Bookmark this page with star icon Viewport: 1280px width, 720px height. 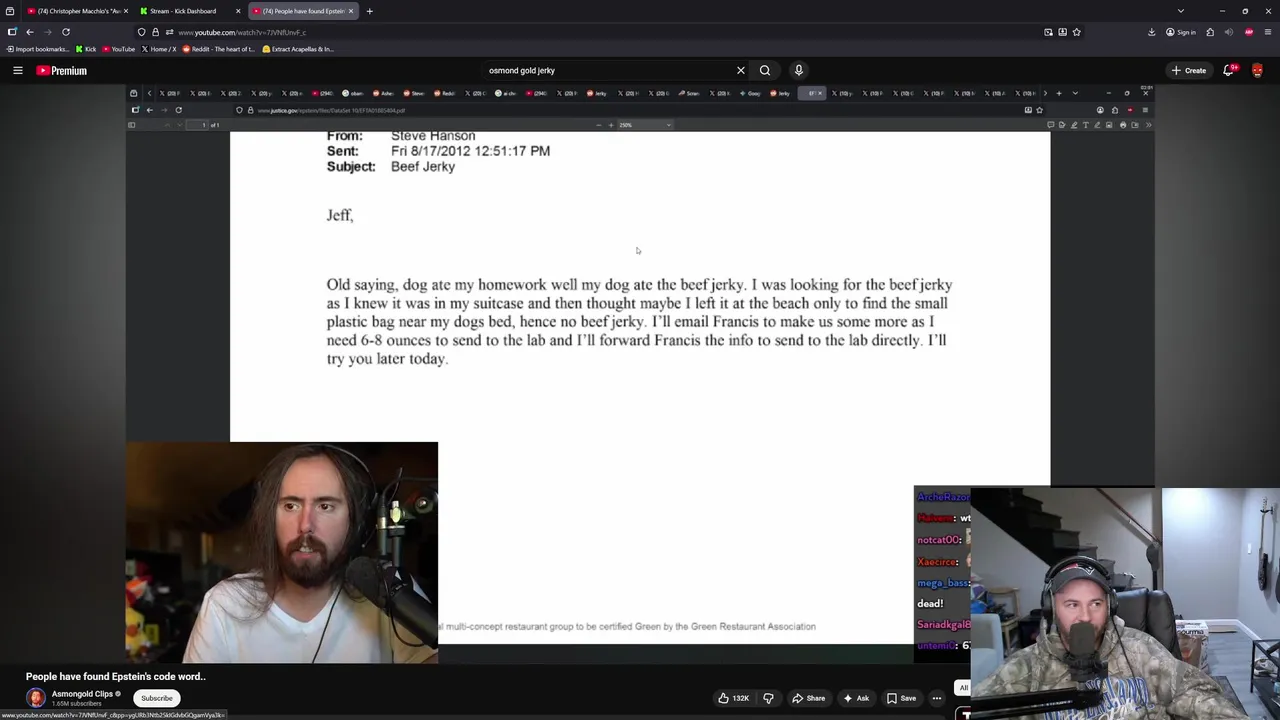[x=1076, y=32]
